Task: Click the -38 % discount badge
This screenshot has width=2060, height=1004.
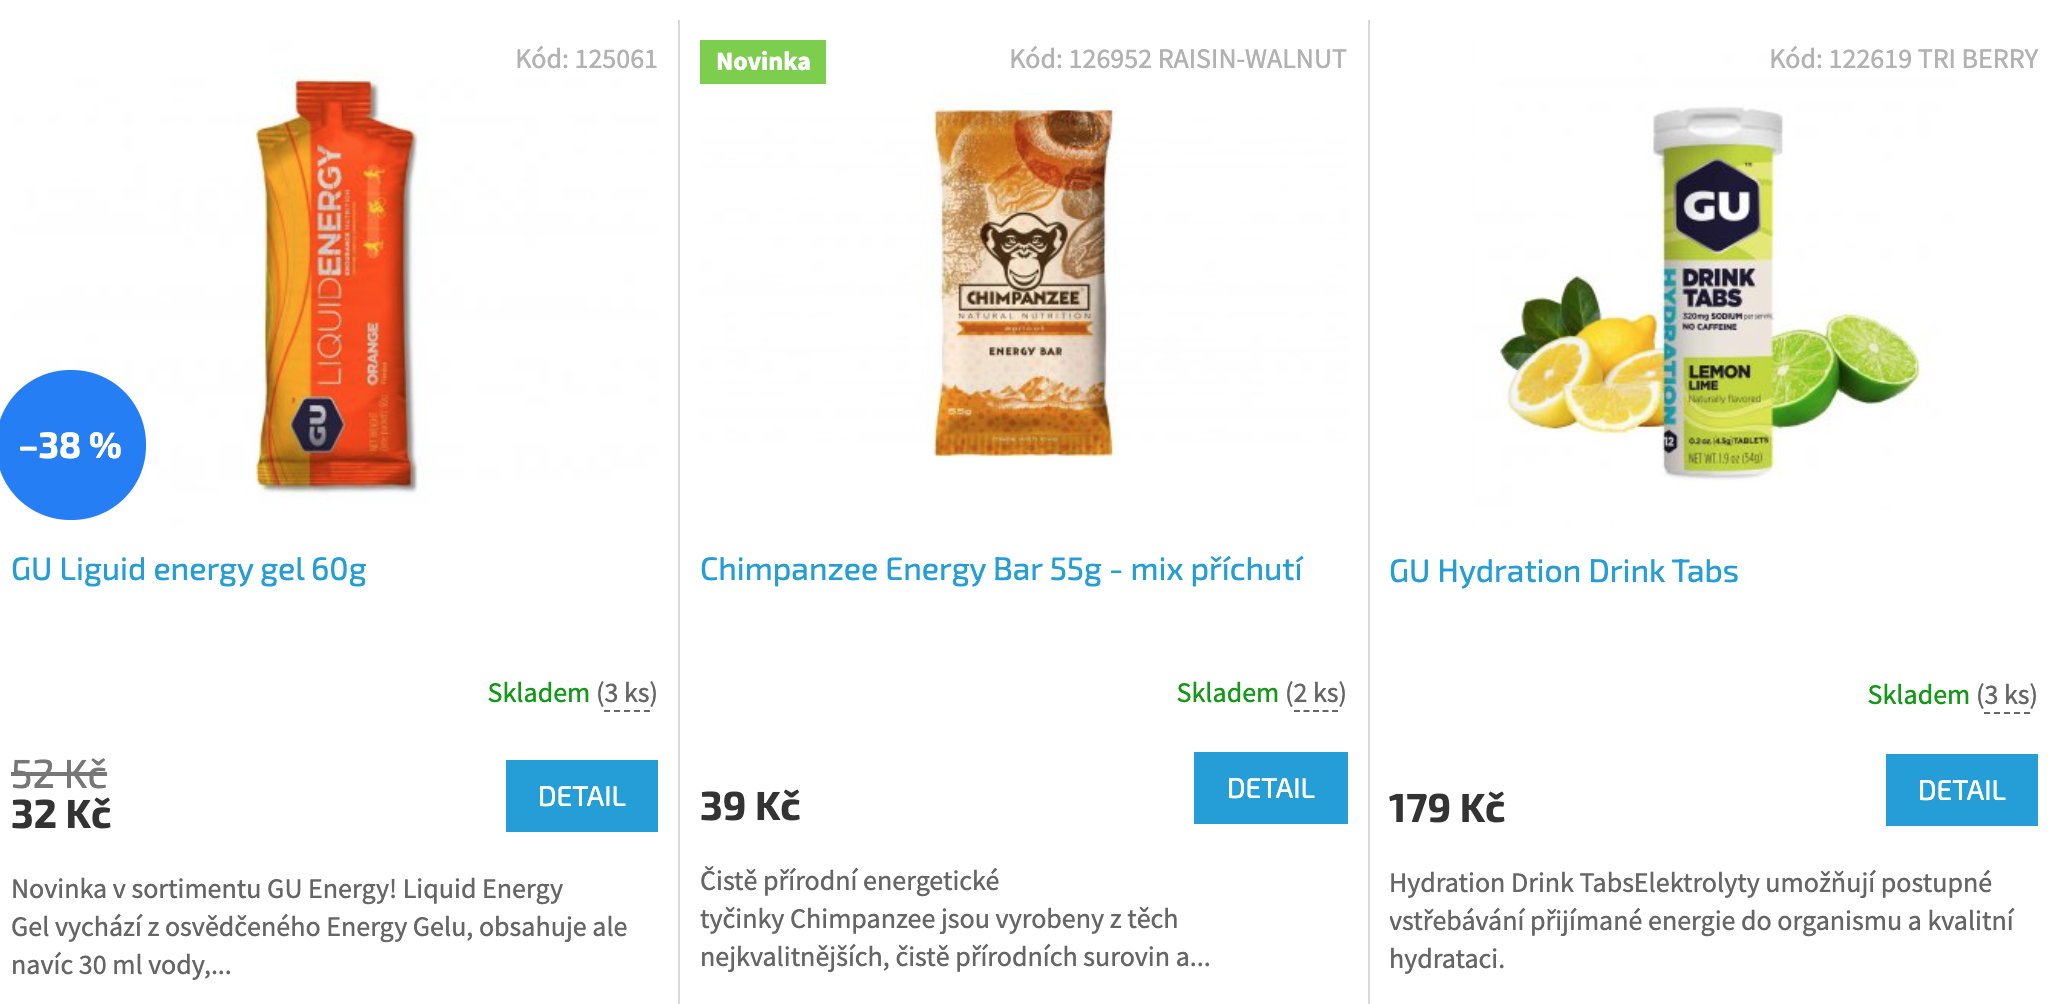Action: click(x=71, y=445)
